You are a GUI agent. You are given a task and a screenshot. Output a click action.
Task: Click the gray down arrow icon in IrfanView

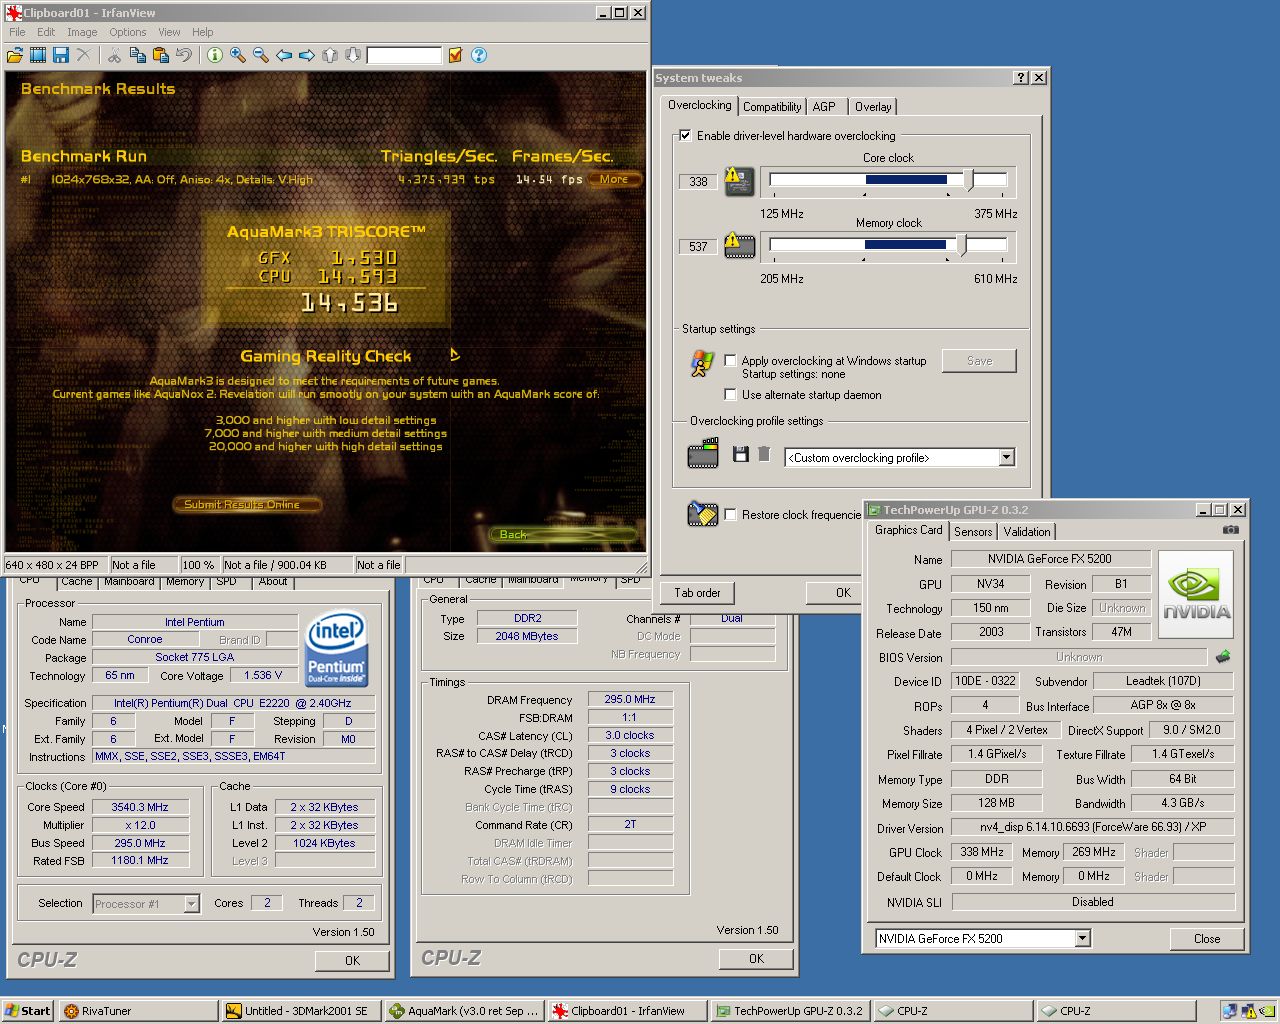pyautogui.click(x=352, y=55)
